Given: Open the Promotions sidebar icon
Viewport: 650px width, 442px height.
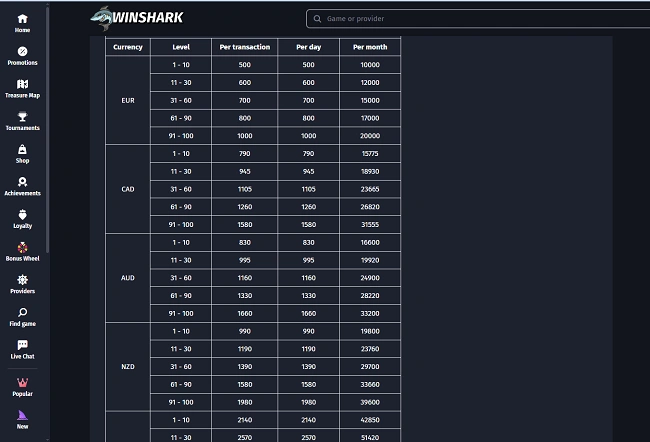Looking at the screenshot, I should tap(22, 51).
